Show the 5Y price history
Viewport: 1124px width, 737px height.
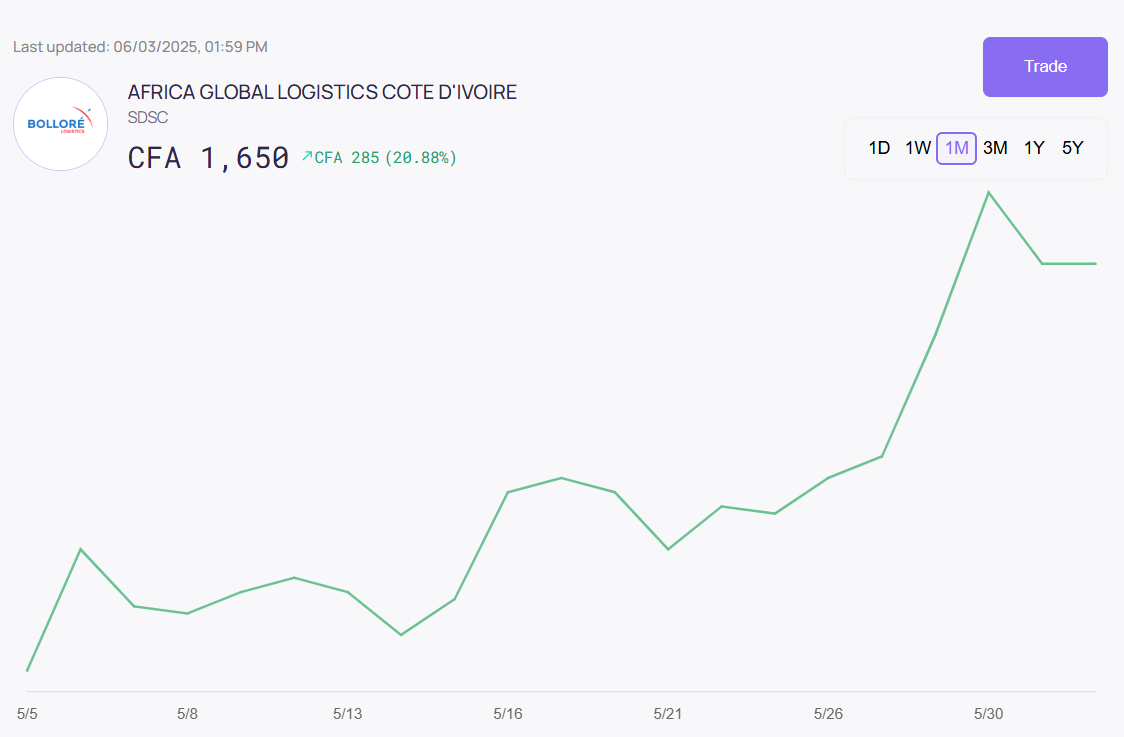point(1072,148)
